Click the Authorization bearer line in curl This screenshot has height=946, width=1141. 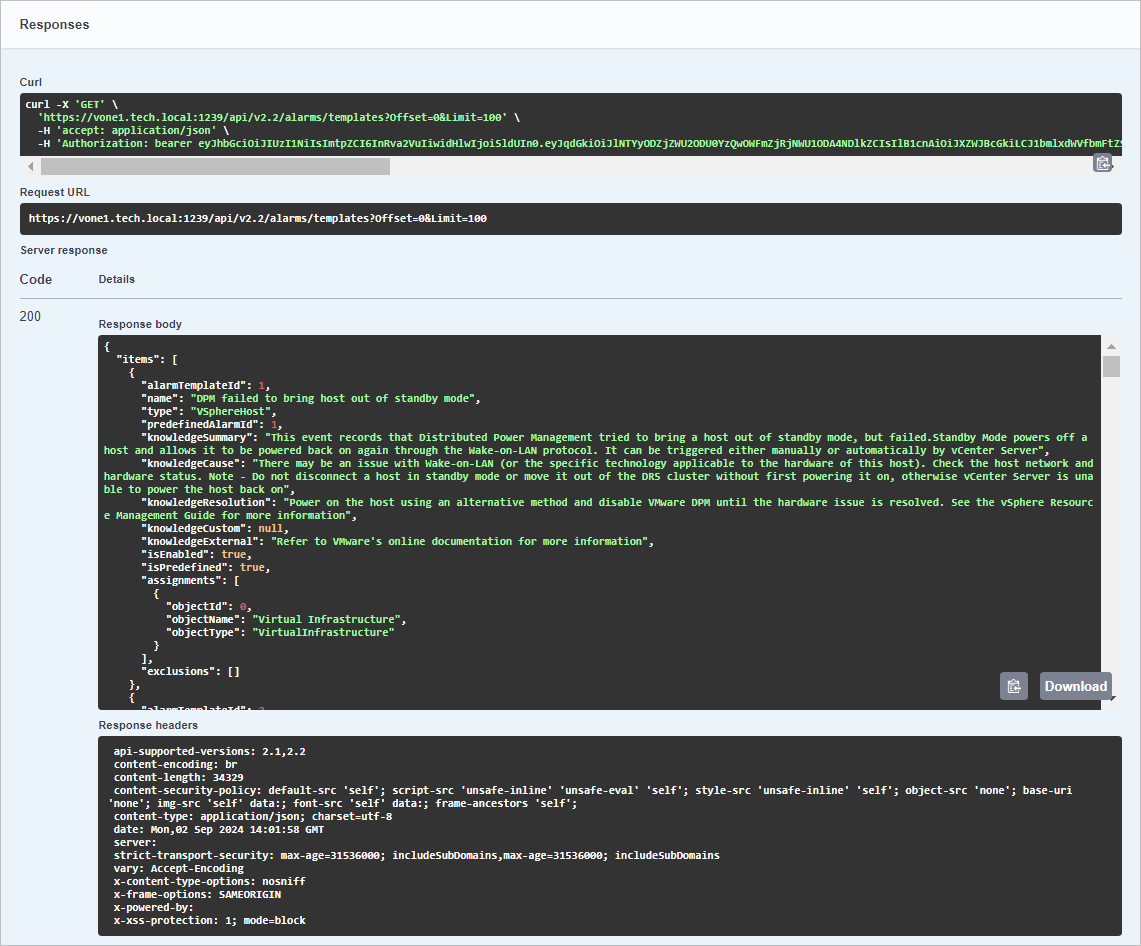[579, 144]
